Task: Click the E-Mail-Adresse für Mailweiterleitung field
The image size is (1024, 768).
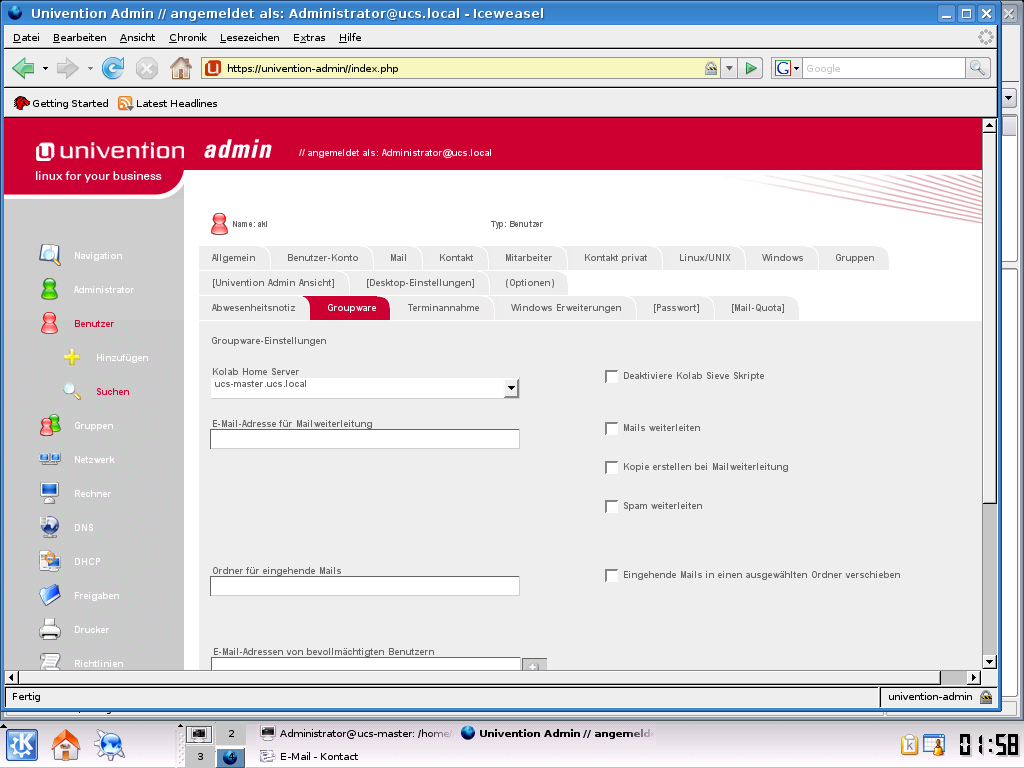Action: [364, 439]
